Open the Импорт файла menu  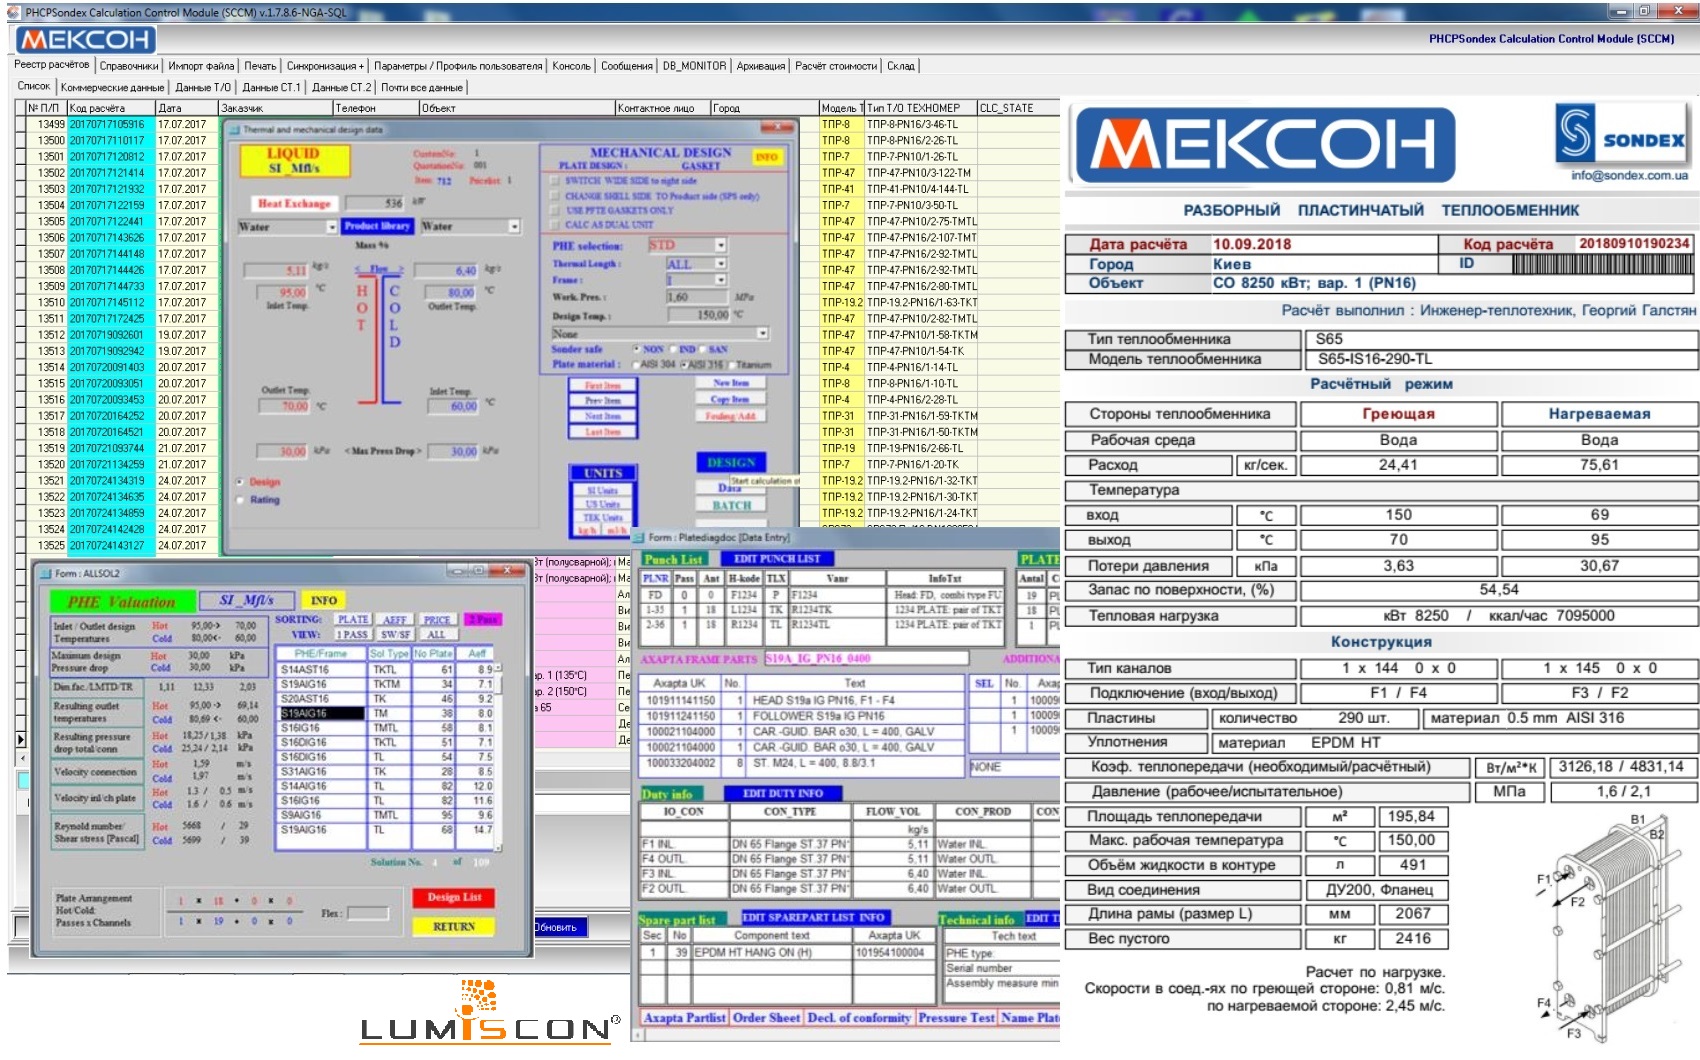[201, 66]
